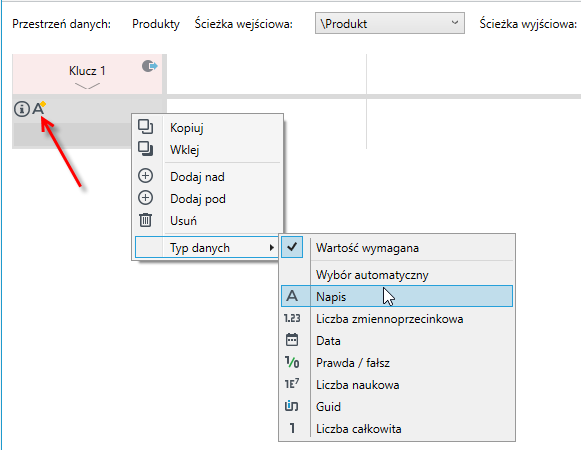Pick Wybór automatyczny data type

coord(397,275)
